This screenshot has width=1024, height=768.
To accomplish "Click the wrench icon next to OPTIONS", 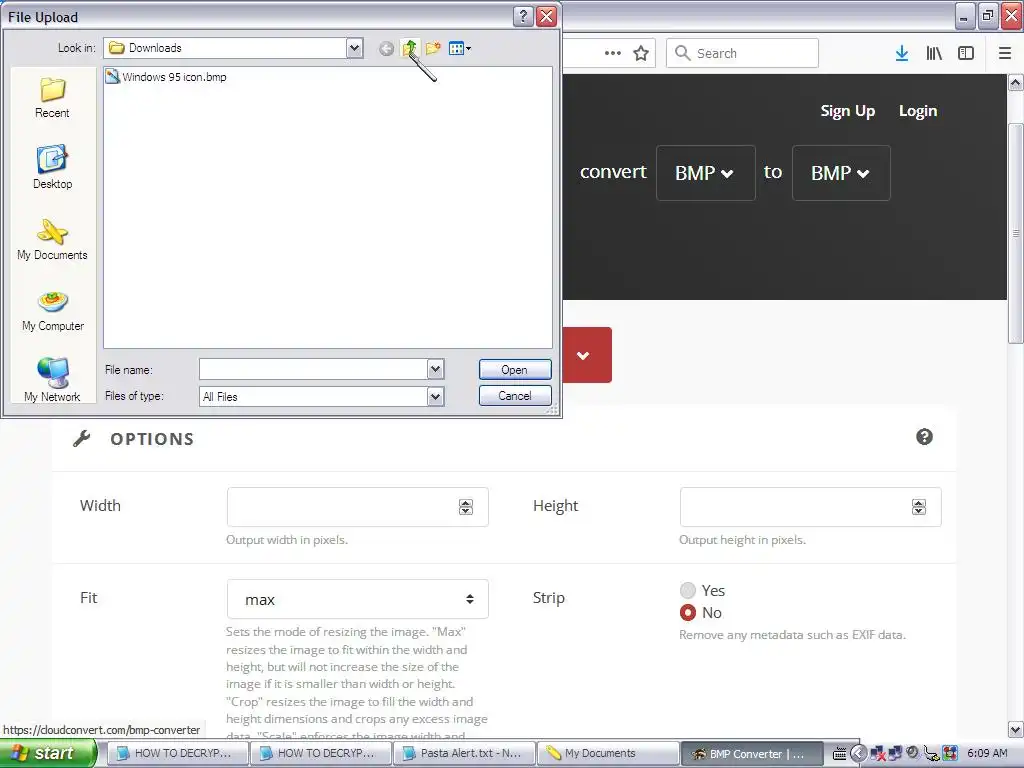I will point(82,438).
